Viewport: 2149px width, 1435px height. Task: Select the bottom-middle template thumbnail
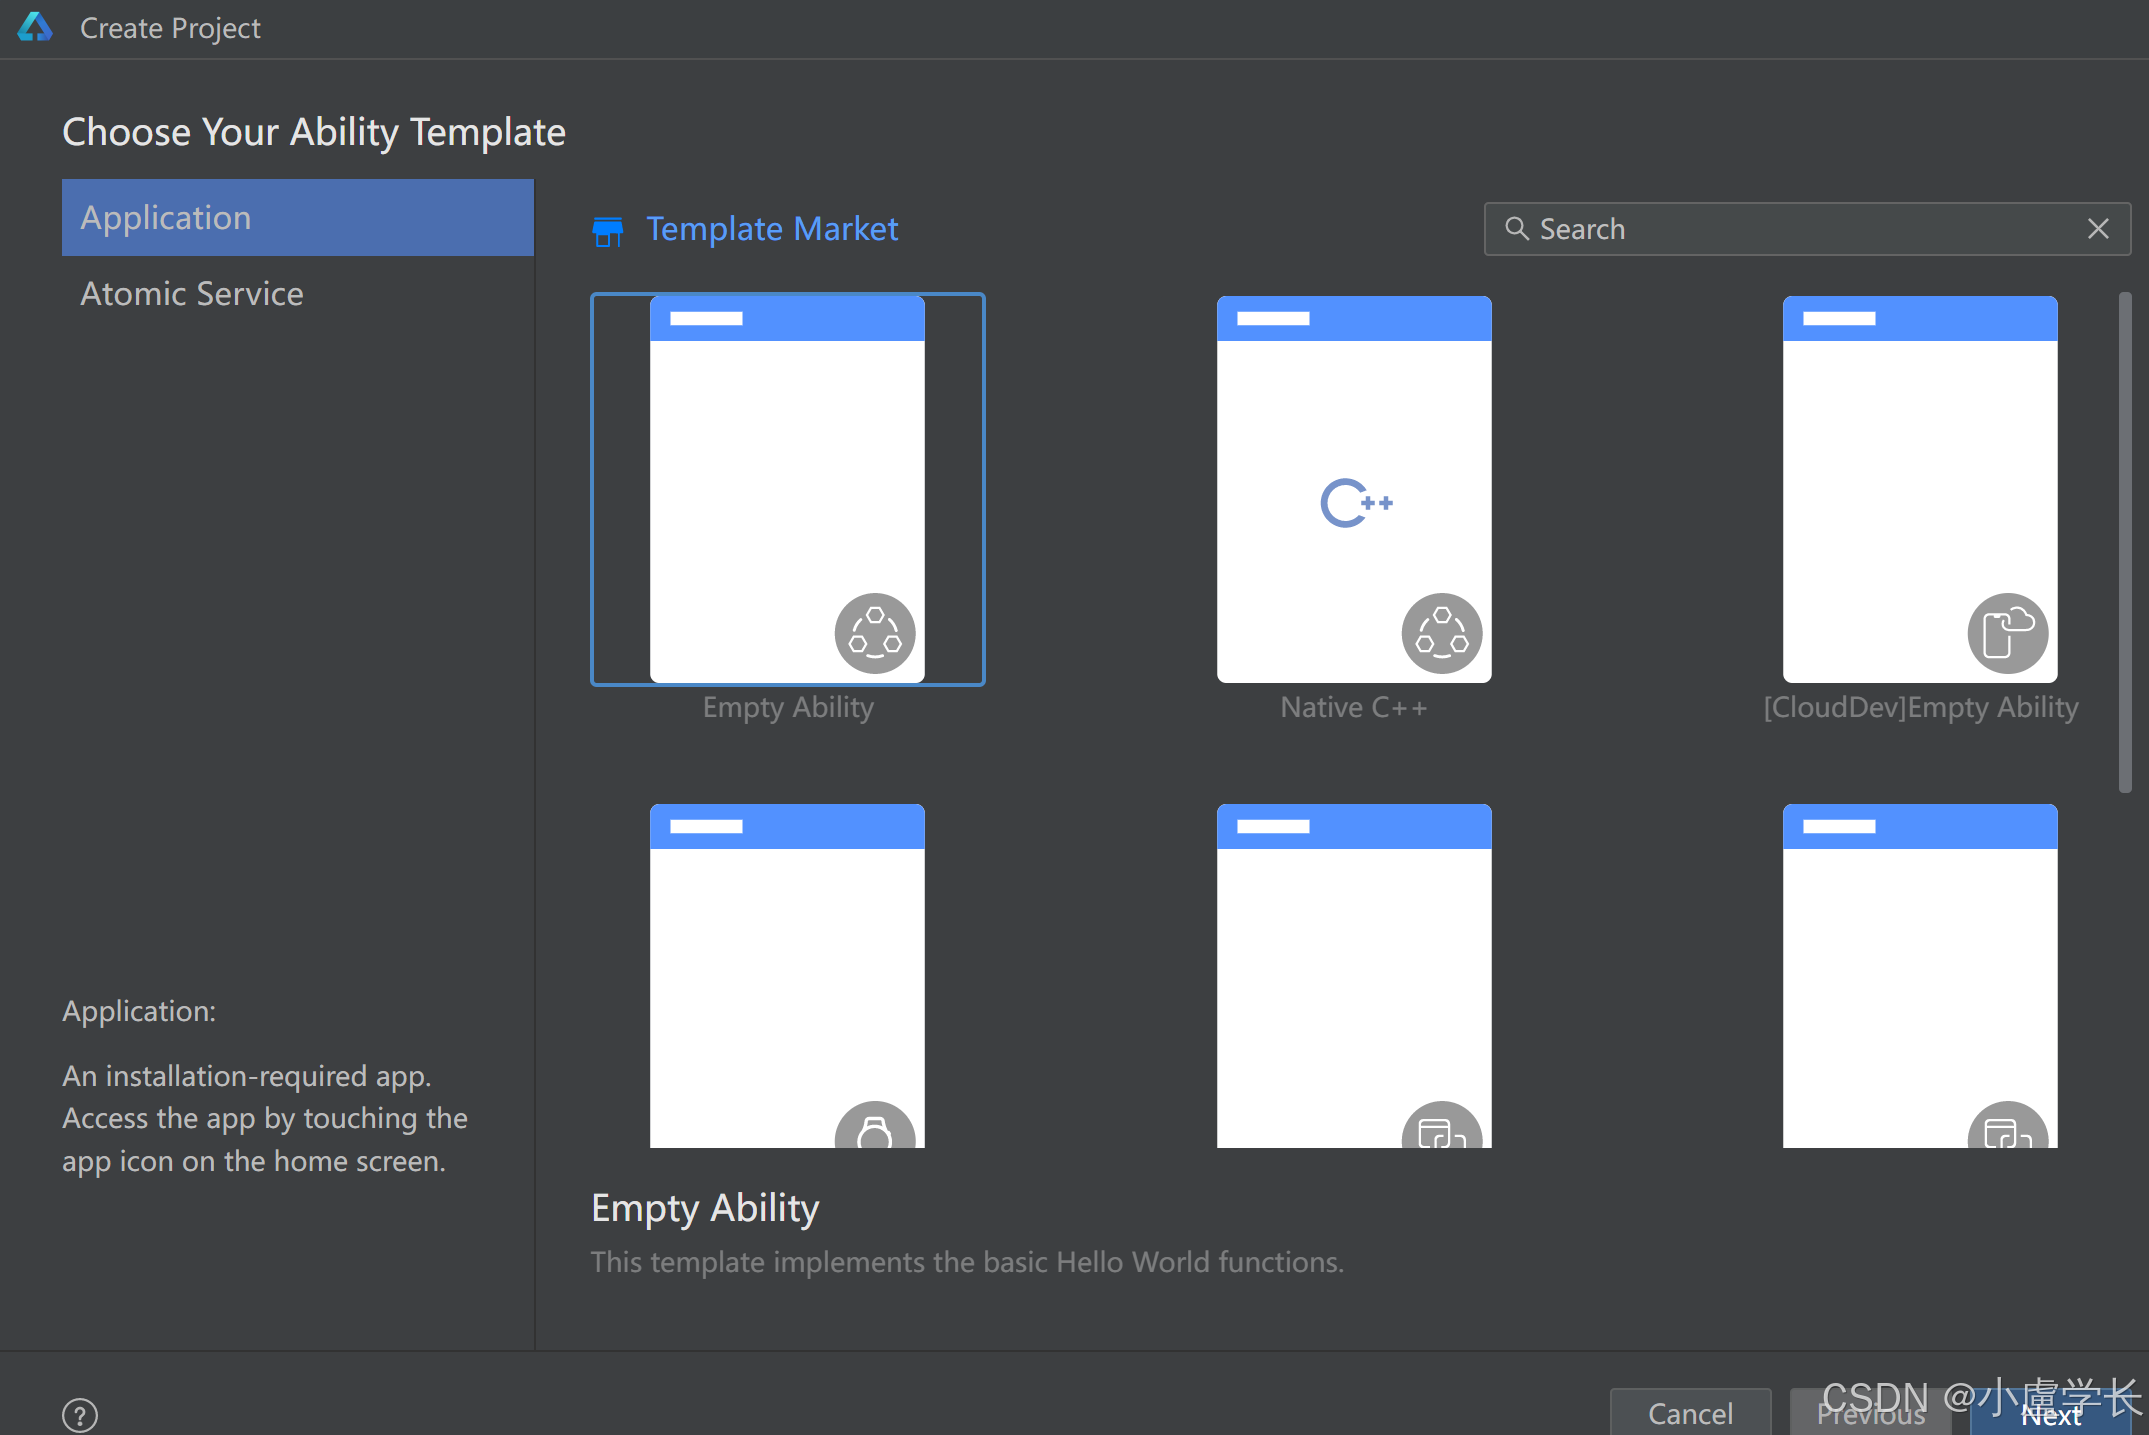[1353, 975]
